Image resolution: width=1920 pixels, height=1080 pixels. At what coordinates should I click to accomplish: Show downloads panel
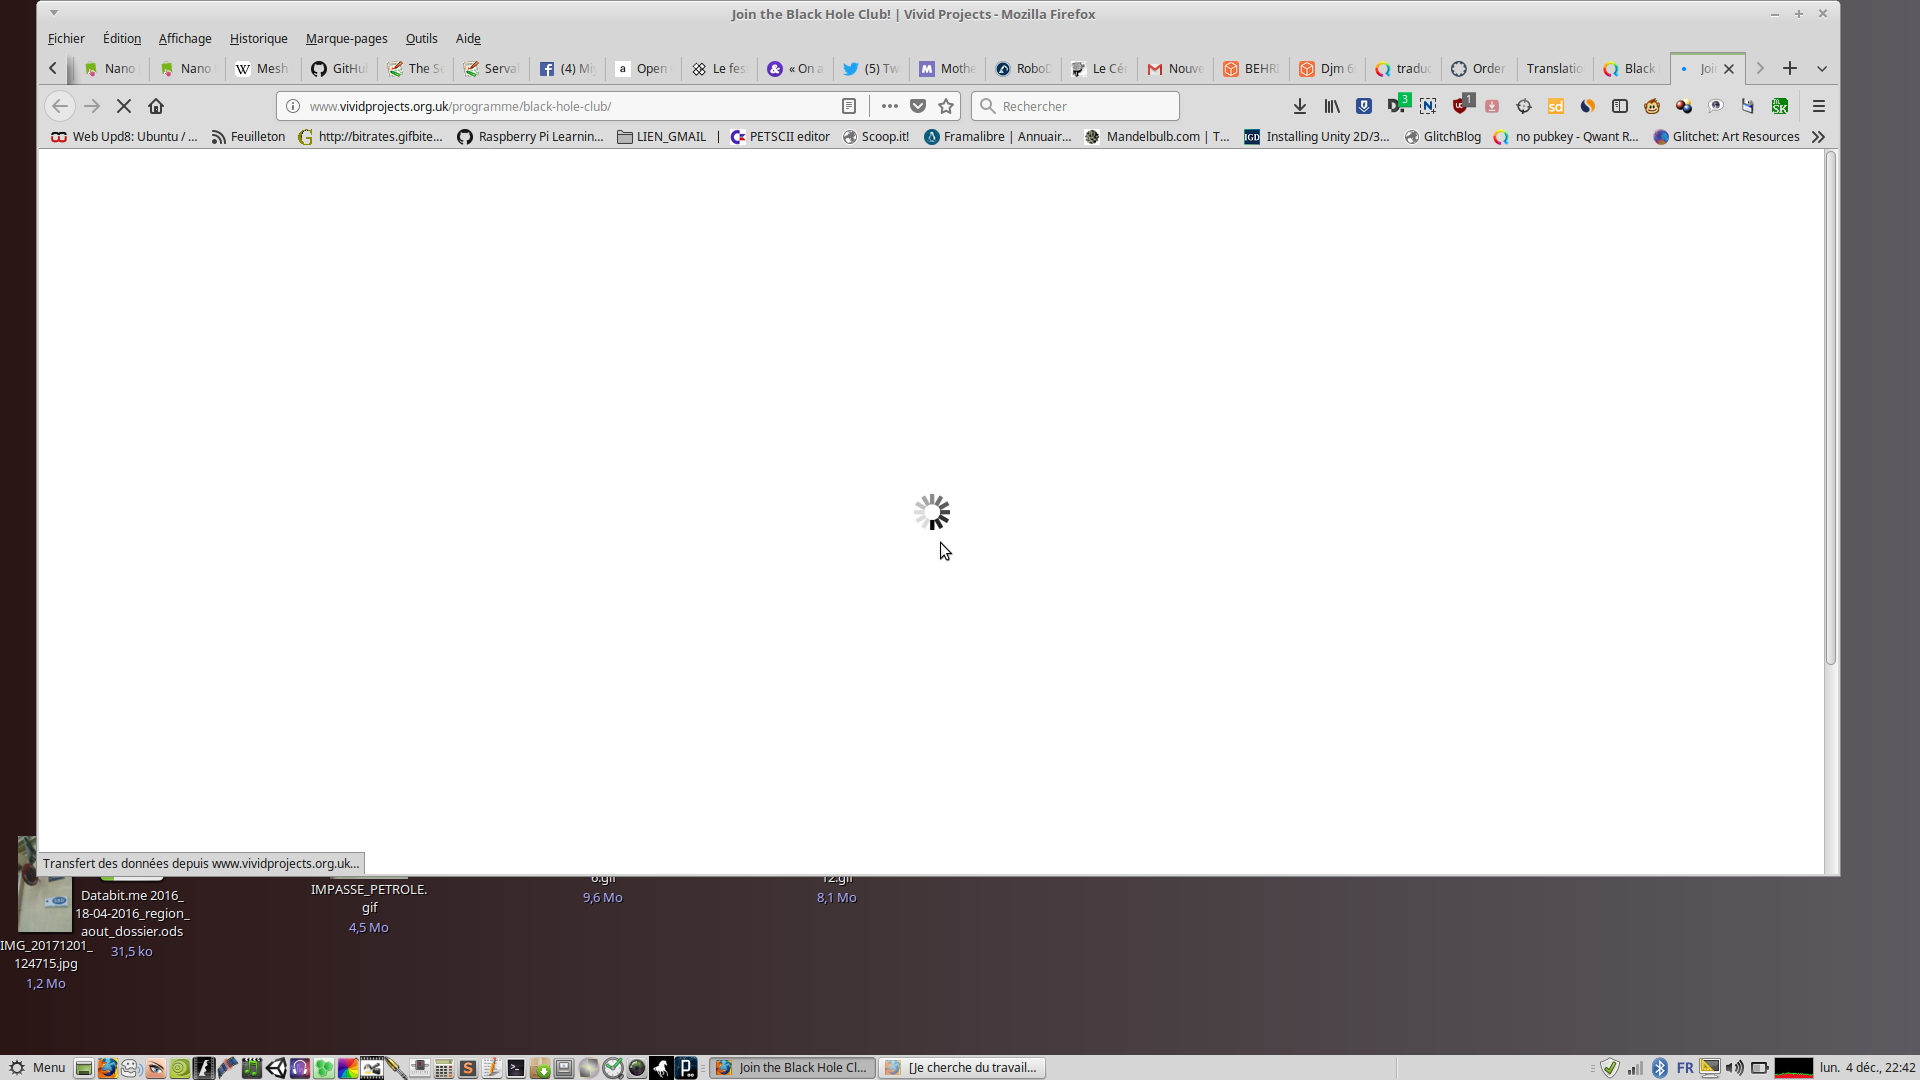click(1300, 106)
